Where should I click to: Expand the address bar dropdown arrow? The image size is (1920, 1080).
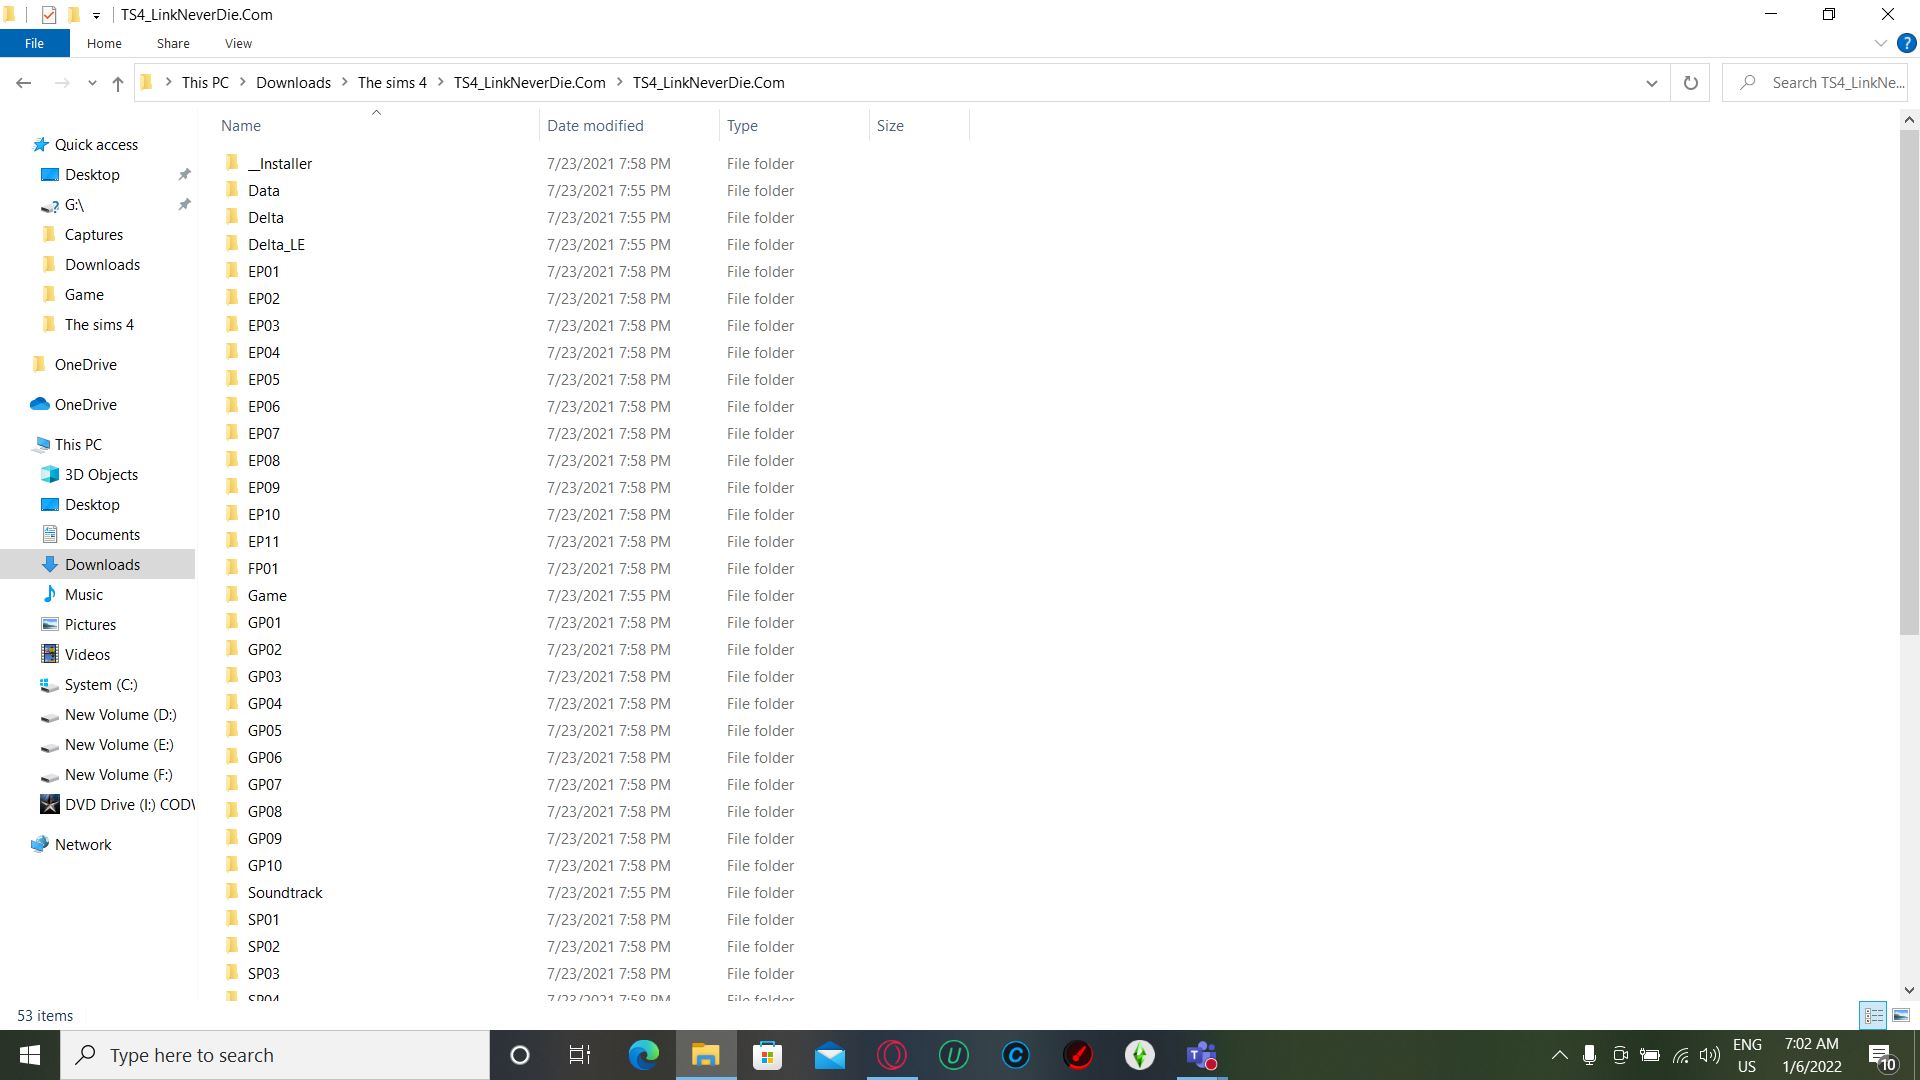(1651, 82)
